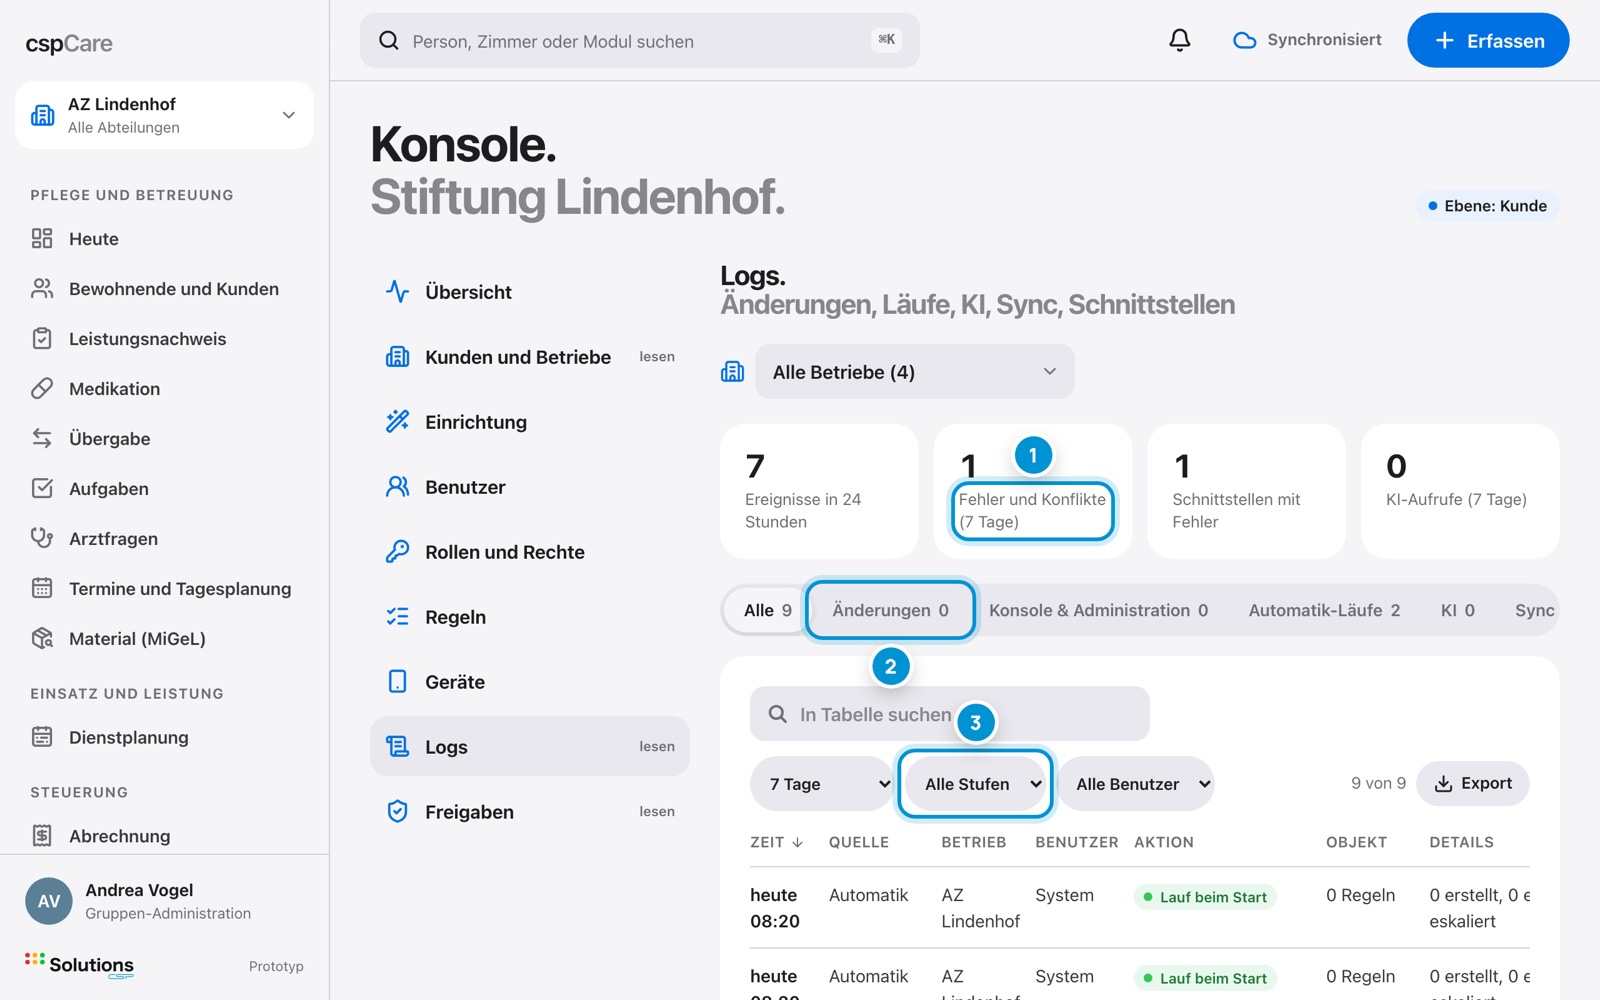This screenshot has height=1000, width=1600.
Task: Open the Alle Benutzer dropdown
Action: pos(1136,784)
